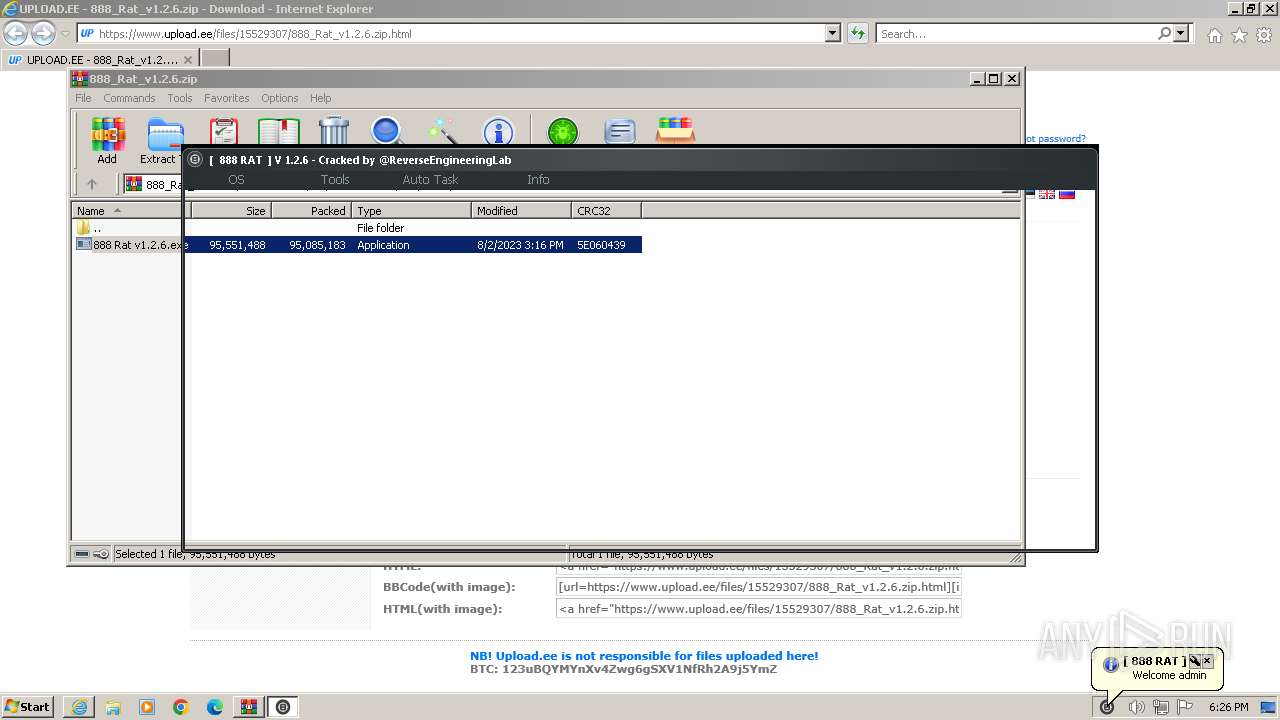This screenshot has width=1280, height=720.
Task: Click the Russian flag language icon
Action: tap(1067, 193)
